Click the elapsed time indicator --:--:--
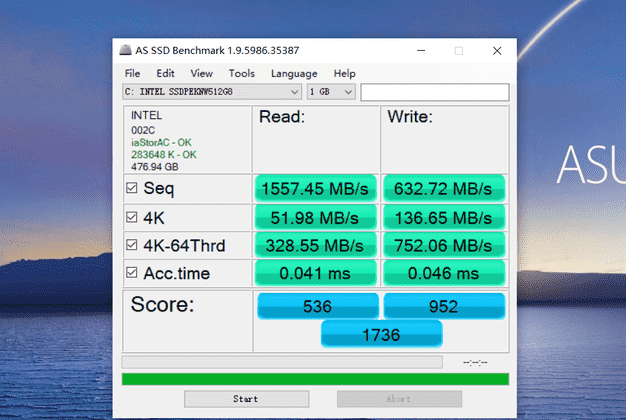The height and width of the screenshot is (420, 626). pyautogui.click(x=475, y=362)
